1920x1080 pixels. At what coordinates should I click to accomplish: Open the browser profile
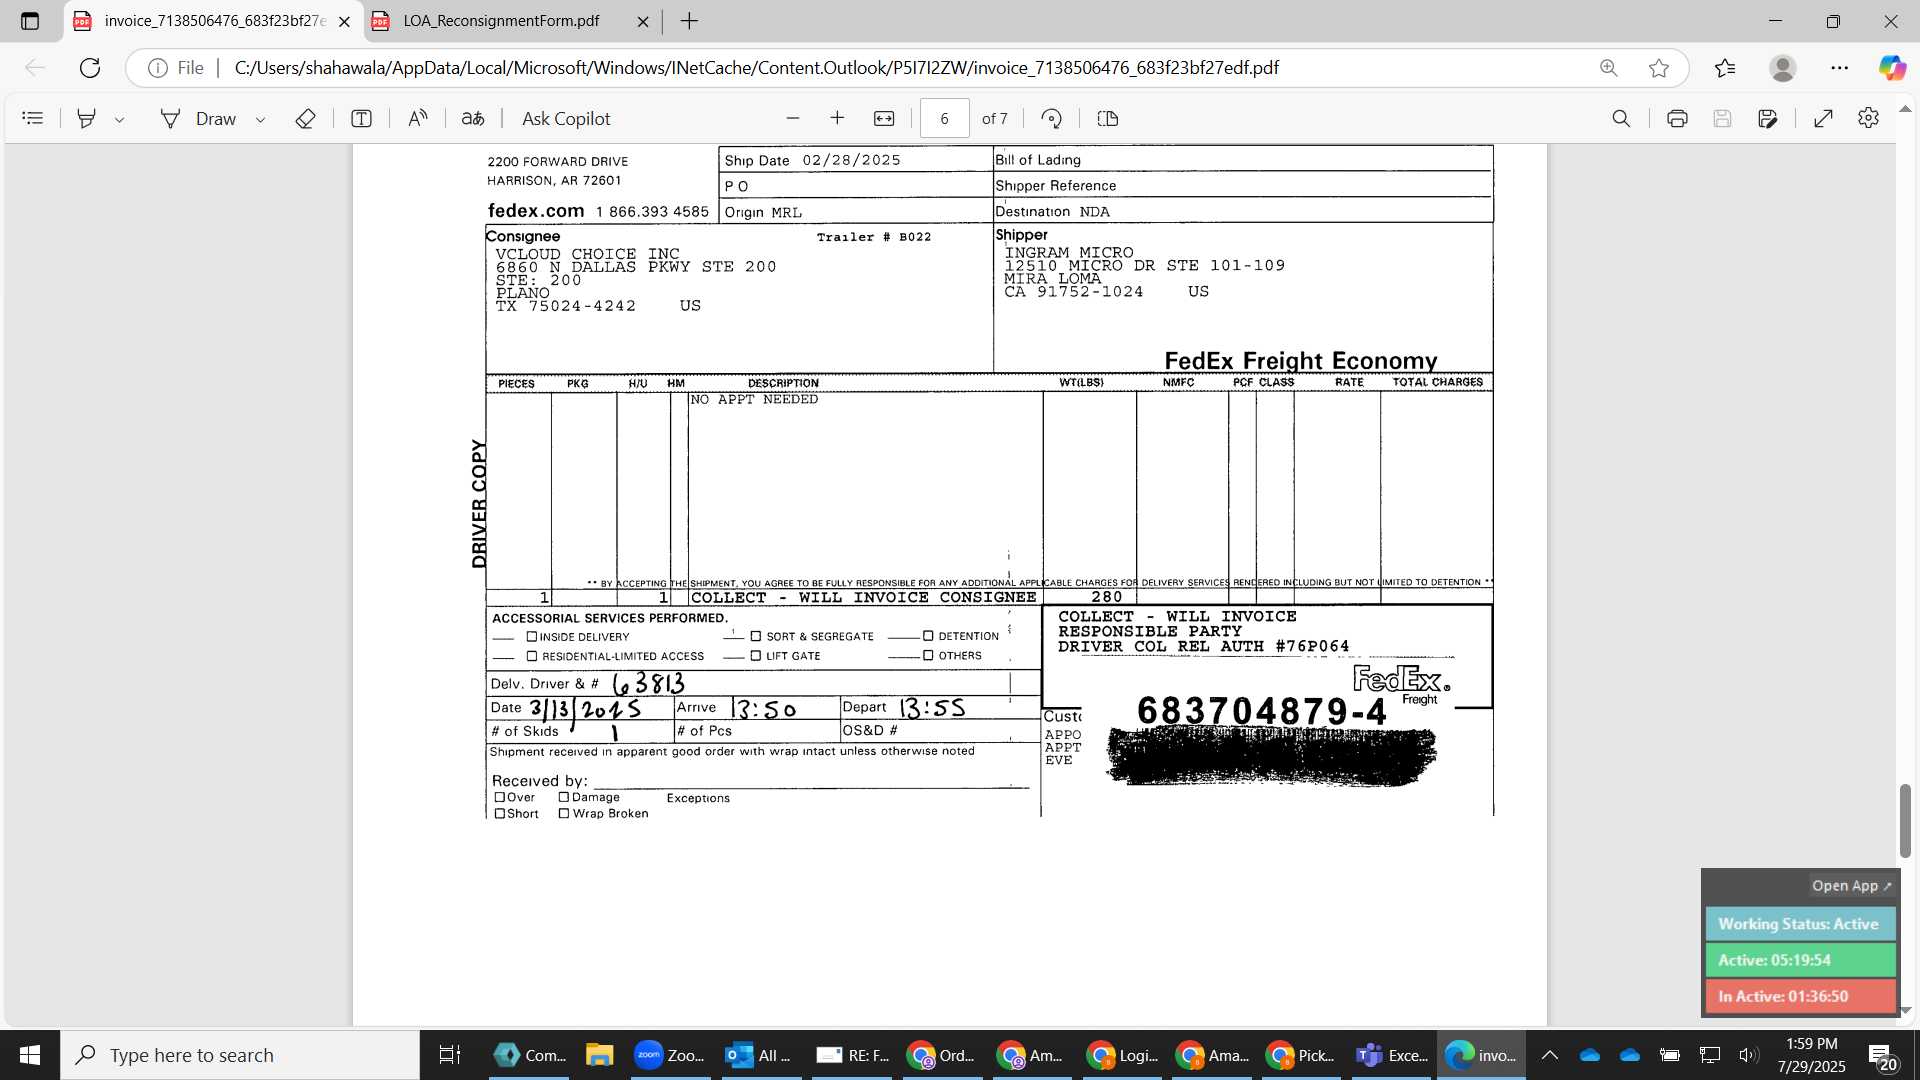[1782, 68]
